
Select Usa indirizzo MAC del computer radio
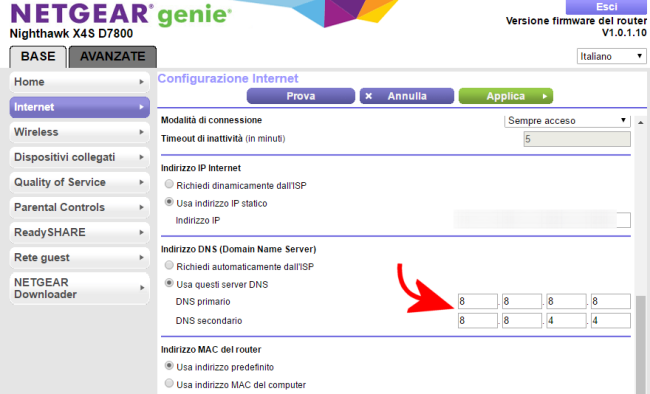(169, 383)
